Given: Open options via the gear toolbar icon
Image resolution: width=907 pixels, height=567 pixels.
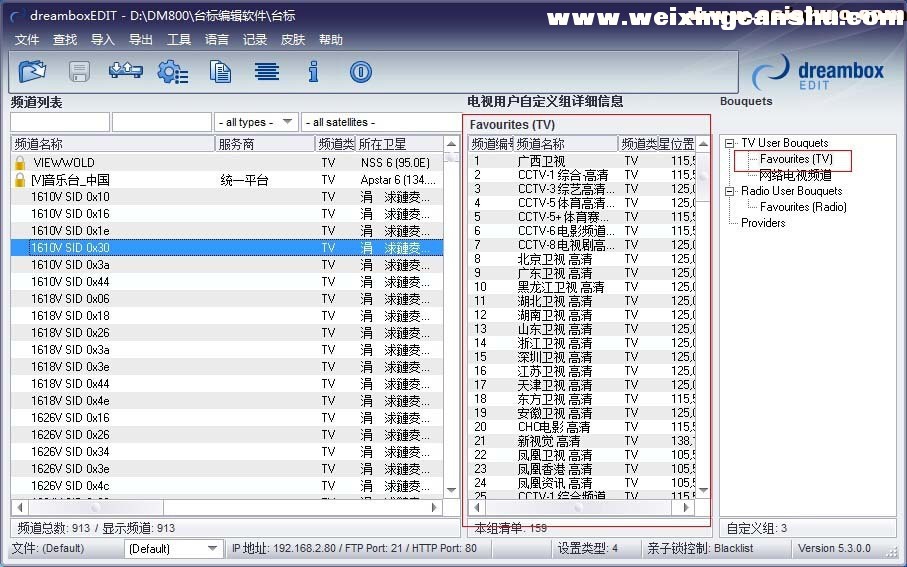Looking at the screenshot, I should click(x=173, y=72).
